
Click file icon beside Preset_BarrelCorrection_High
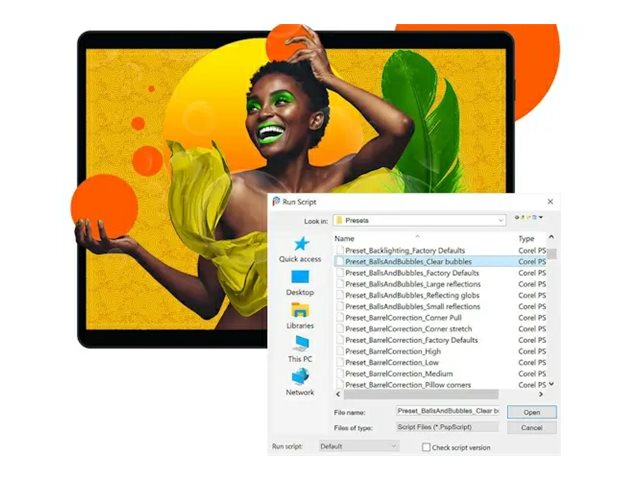[x=339, y=351]
